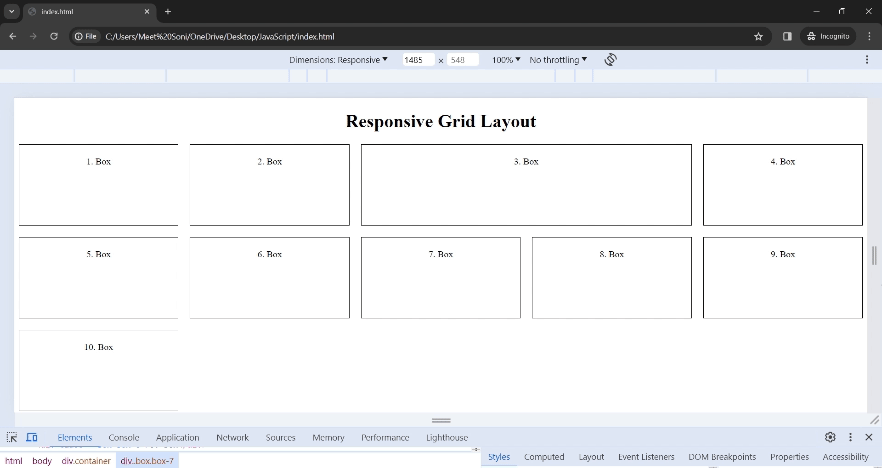Close the index.html tab
This screenshot has height=468, width=882.
pos(147,11)
